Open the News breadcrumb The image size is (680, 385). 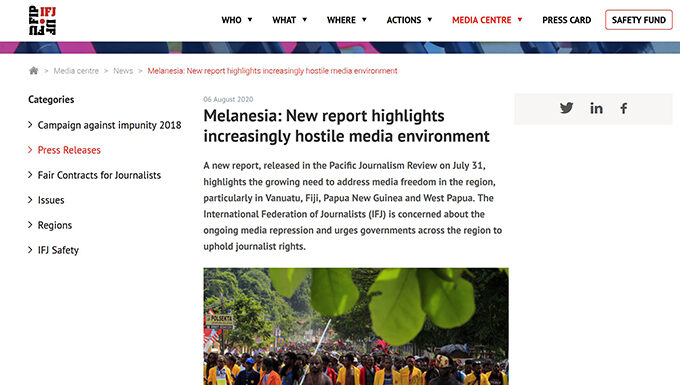pyautogui.click(x=123, y=71)
